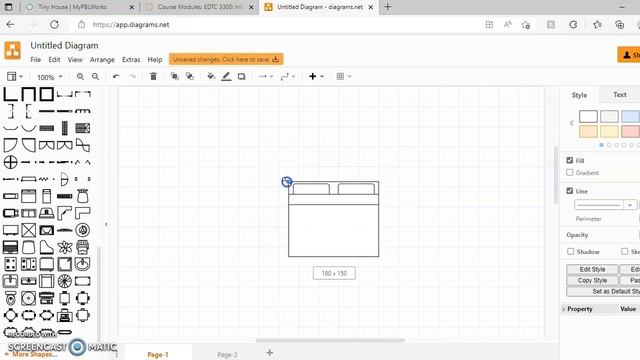
Task: Show previous color swatch set
Action: (x=571, y=123)
